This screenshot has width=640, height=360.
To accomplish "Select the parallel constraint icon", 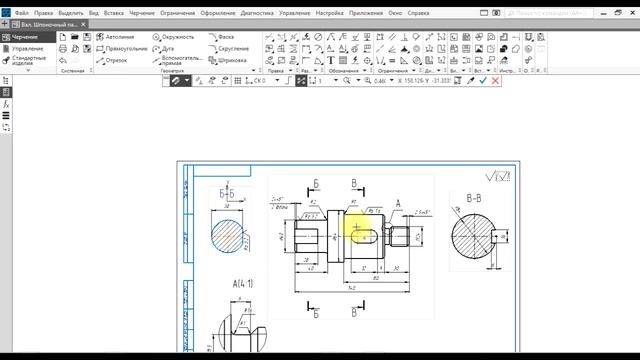I will point(392,37).
